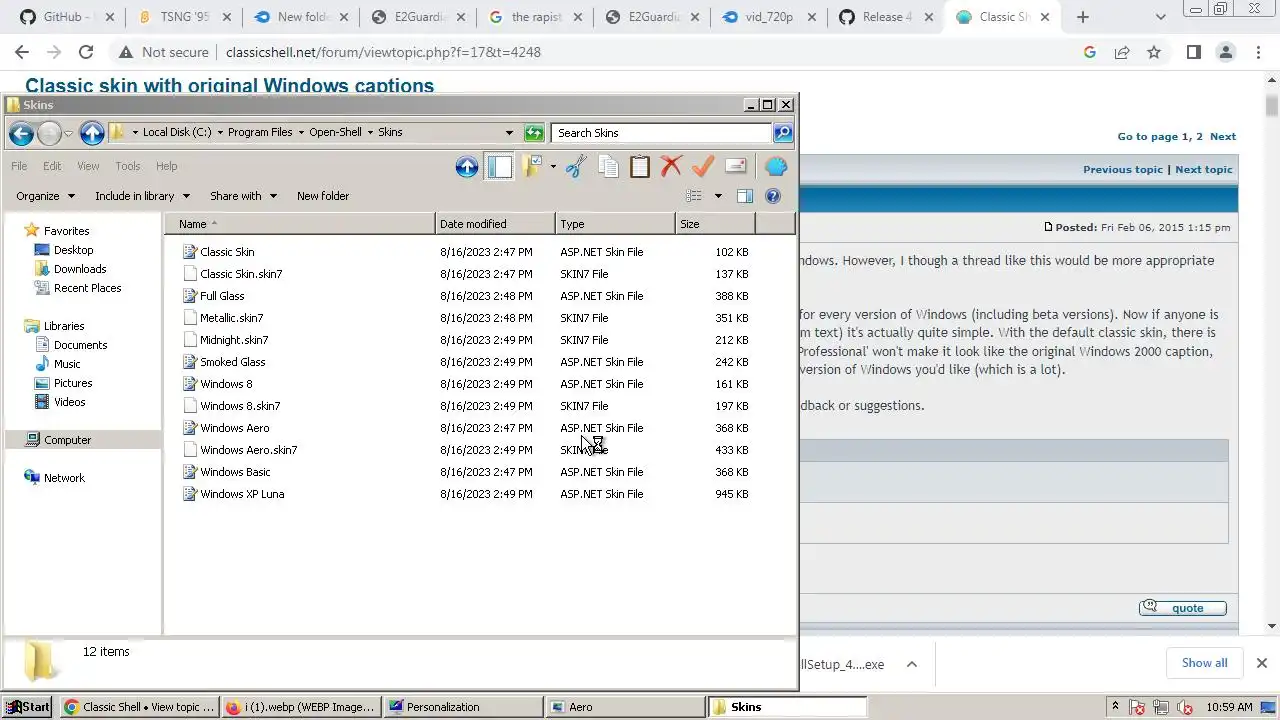Open the dropdown arrow beside folder options icon
Viewport: 1280px width, 720px height.
click(553, 167)
